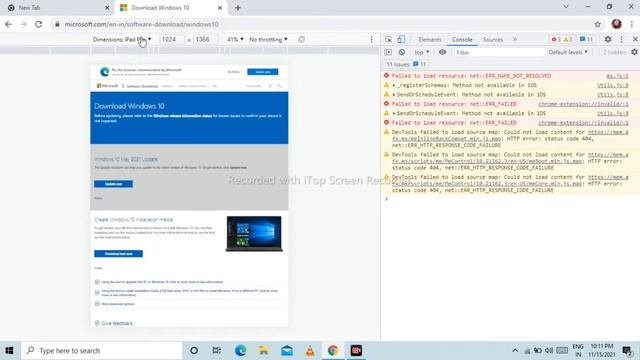Open the tab search chevron

566,7
